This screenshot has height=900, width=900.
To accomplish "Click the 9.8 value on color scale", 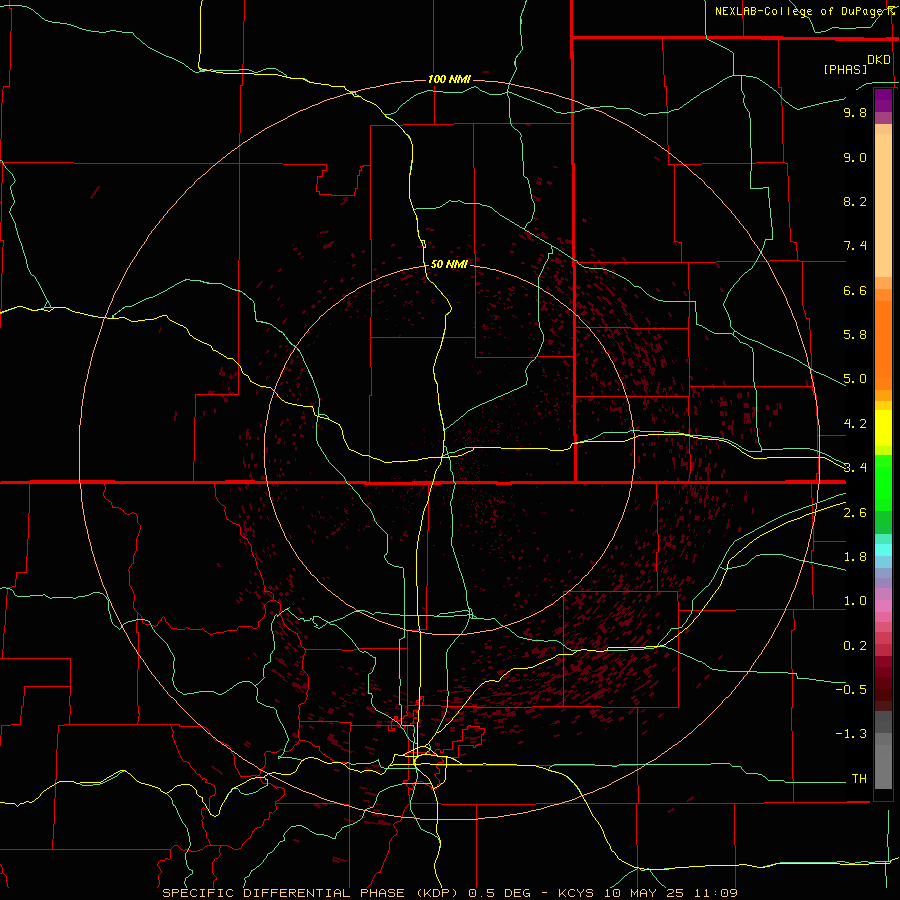I will click(855, 112).
